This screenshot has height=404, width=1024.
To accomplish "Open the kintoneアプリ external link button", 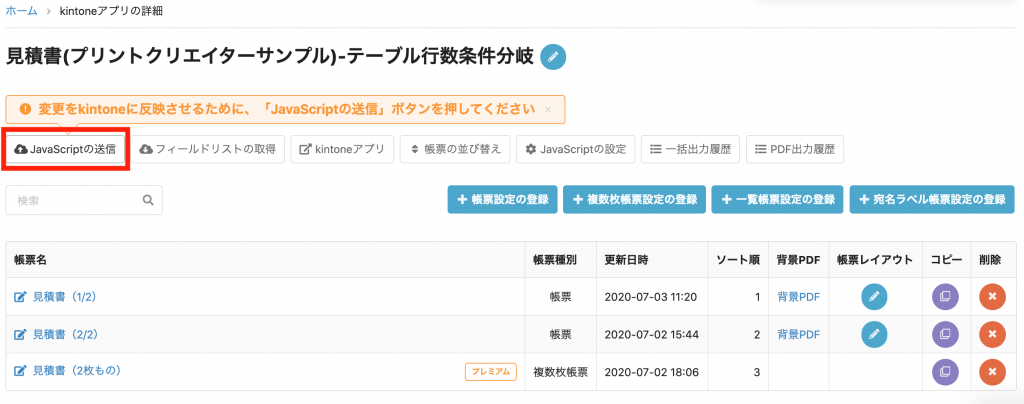I will point(342,149).
